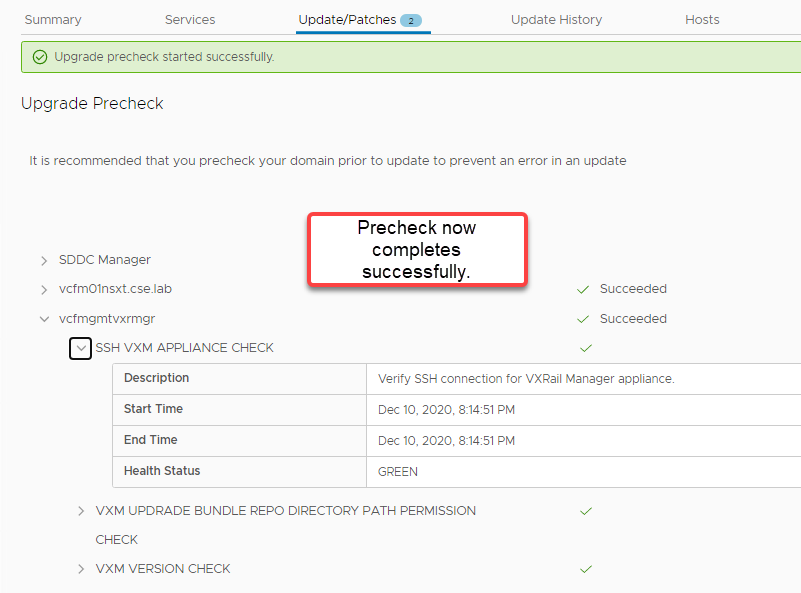The image size is (801, 593).
Task: Go to the Update History tab
Action: pyautogui.click(x=556, y=20)
